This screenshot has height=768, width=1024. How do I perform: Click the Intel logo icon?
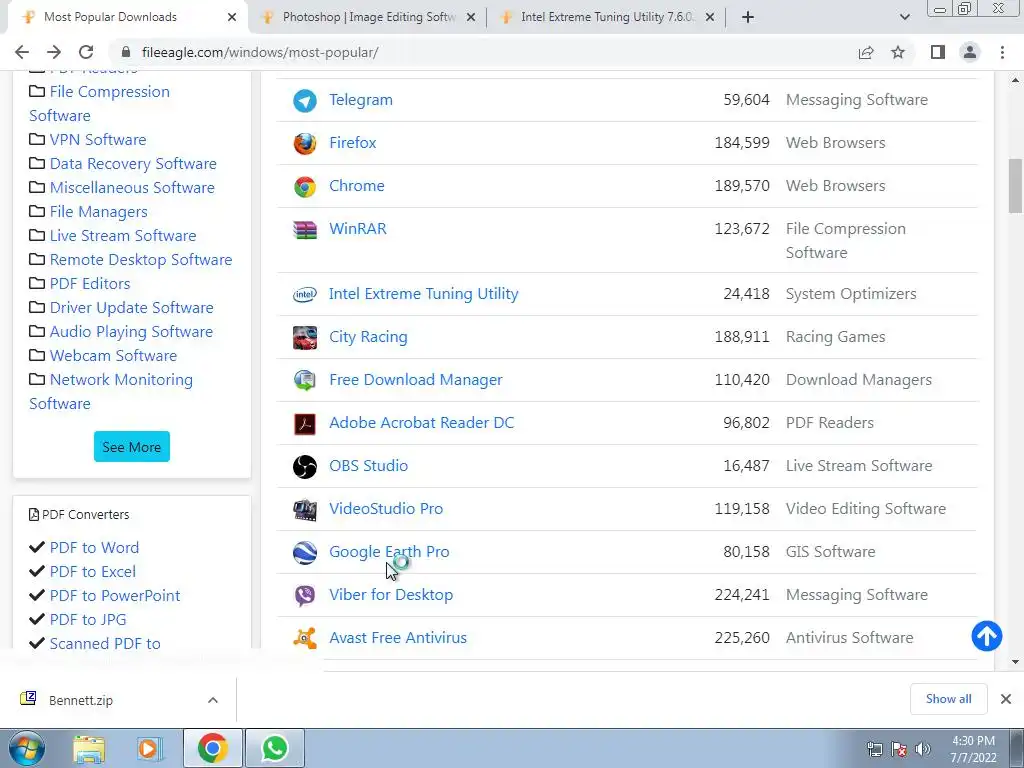coord(304,295)
